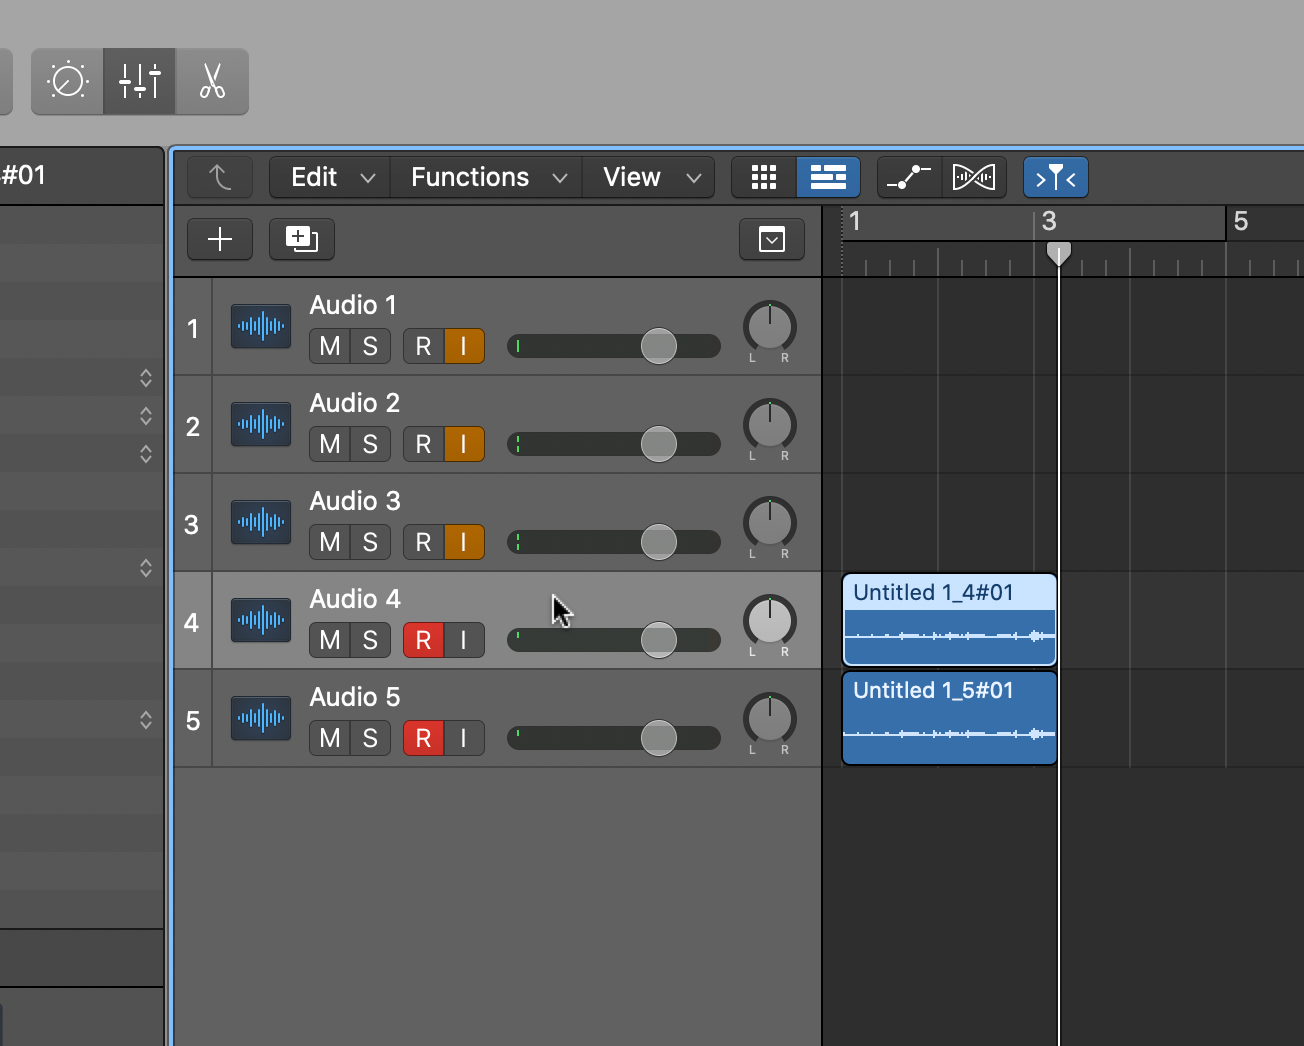Image resolution: width=1304 pixels, height=1046 pixels.
Task: Adjust the pan knob on Audio 3
Action: pyautogui.click(x=770, y=523)
